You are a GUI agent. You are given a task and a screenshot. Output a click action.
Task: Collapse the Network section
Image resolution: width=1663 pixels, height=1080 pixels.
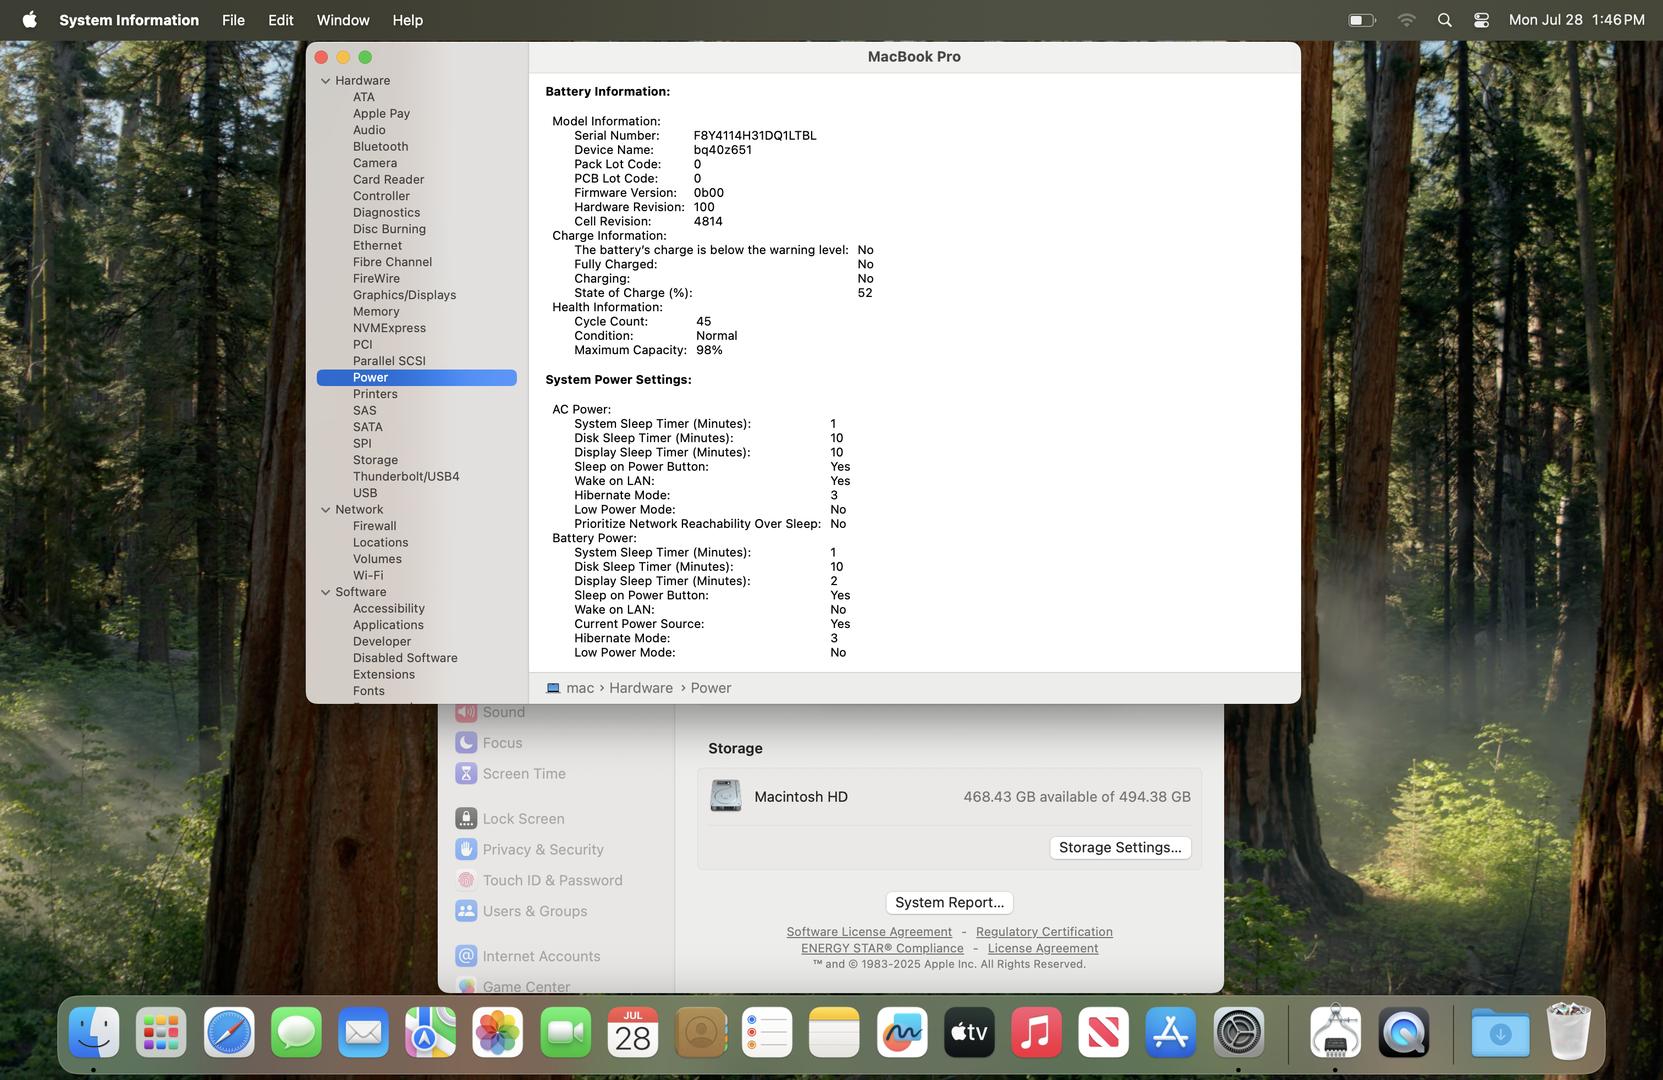325,510
